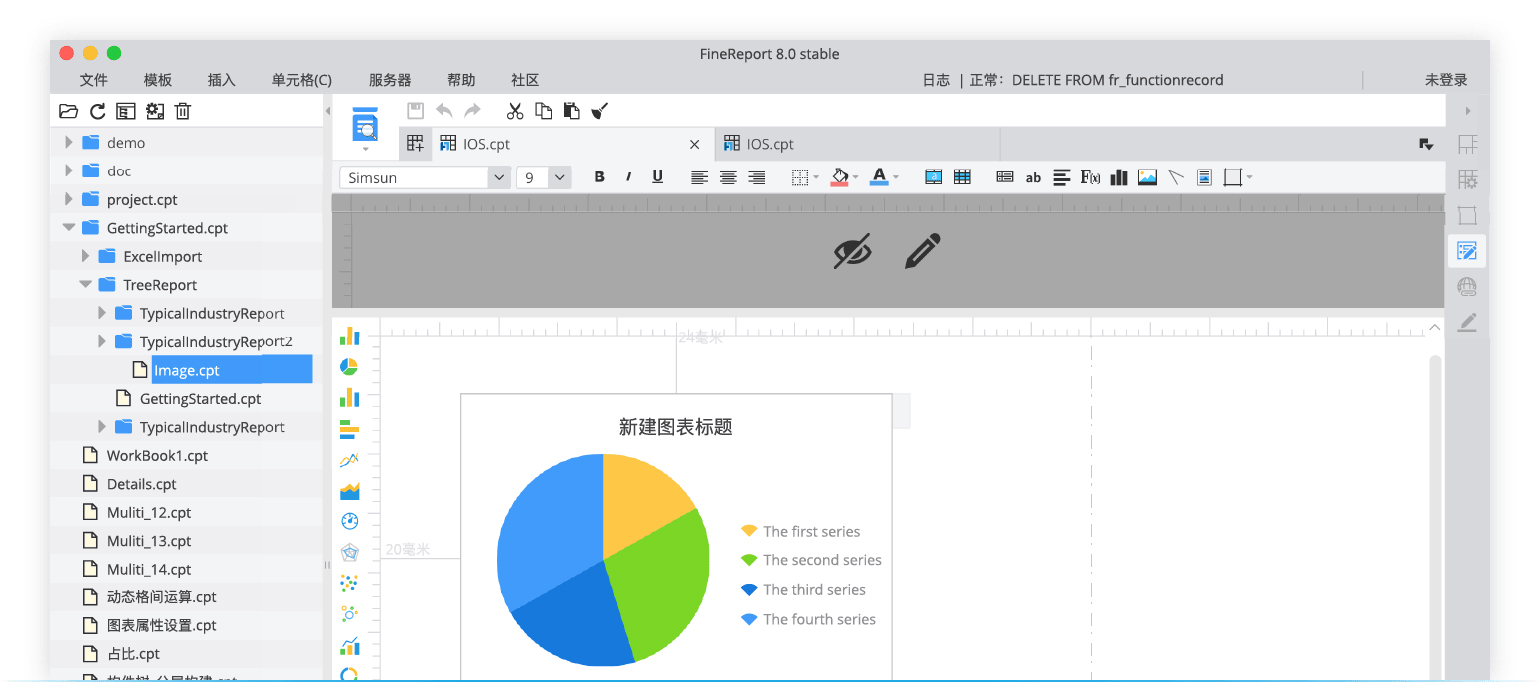Screen dimensions: 1540x700
Task: Click the pencil edit icon in gray area
Action: coord(921,251)
